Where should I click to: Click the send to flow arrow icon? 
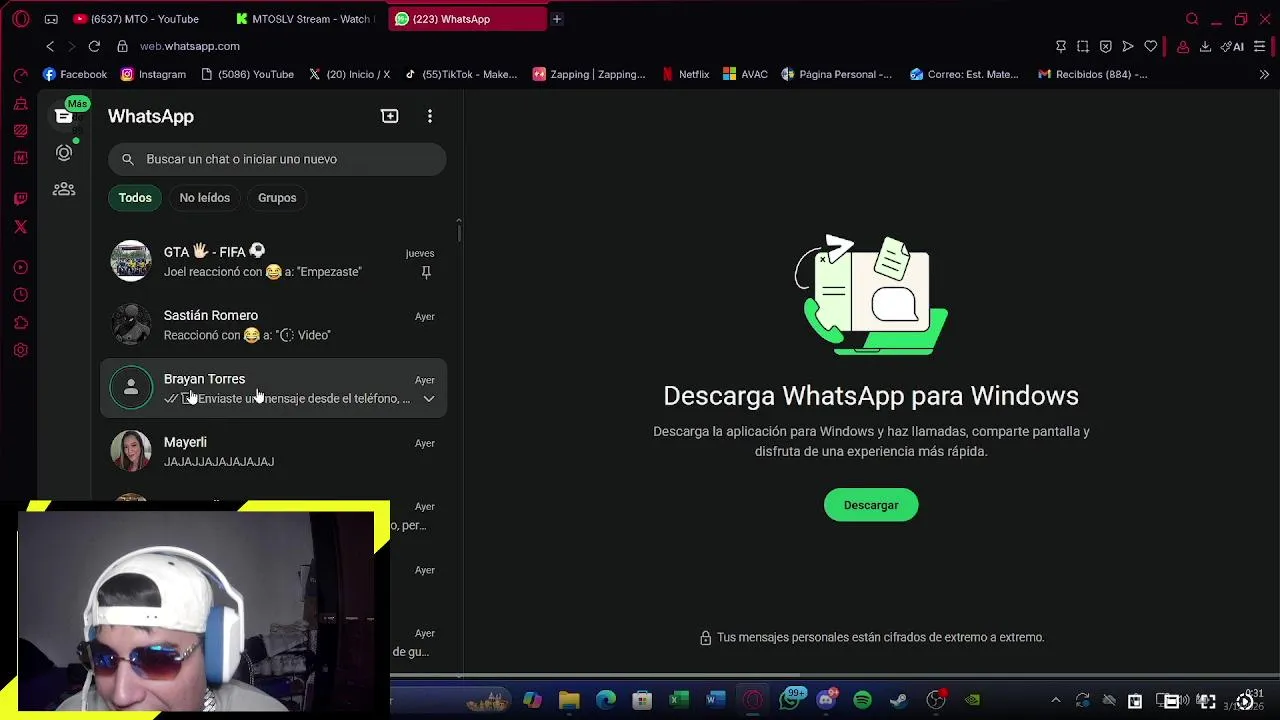pos(1128,46)
